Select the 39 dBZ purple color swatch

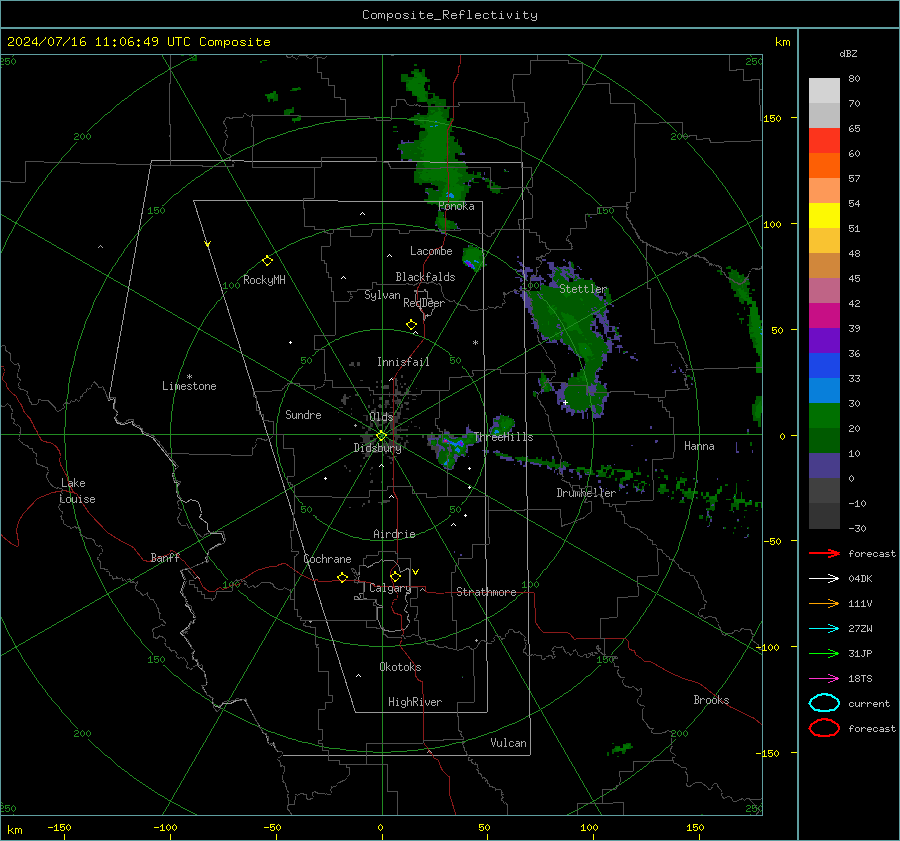pyautogui.click(x=824, y=340)
